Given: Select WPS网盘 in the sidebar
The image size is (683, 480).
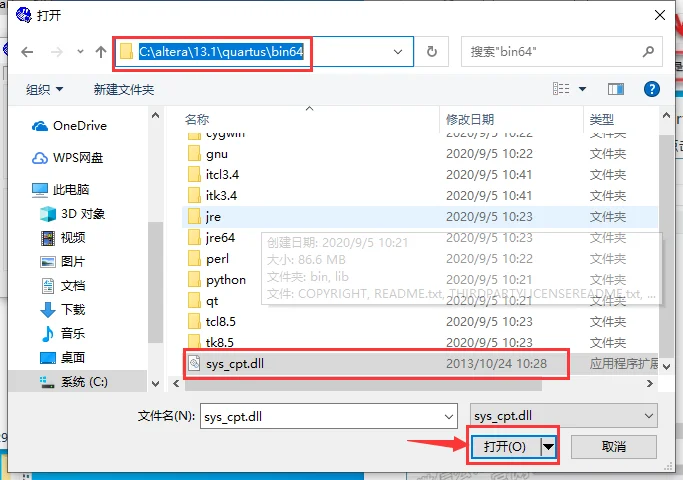Looking at the screenshot, I should (68, 158).
